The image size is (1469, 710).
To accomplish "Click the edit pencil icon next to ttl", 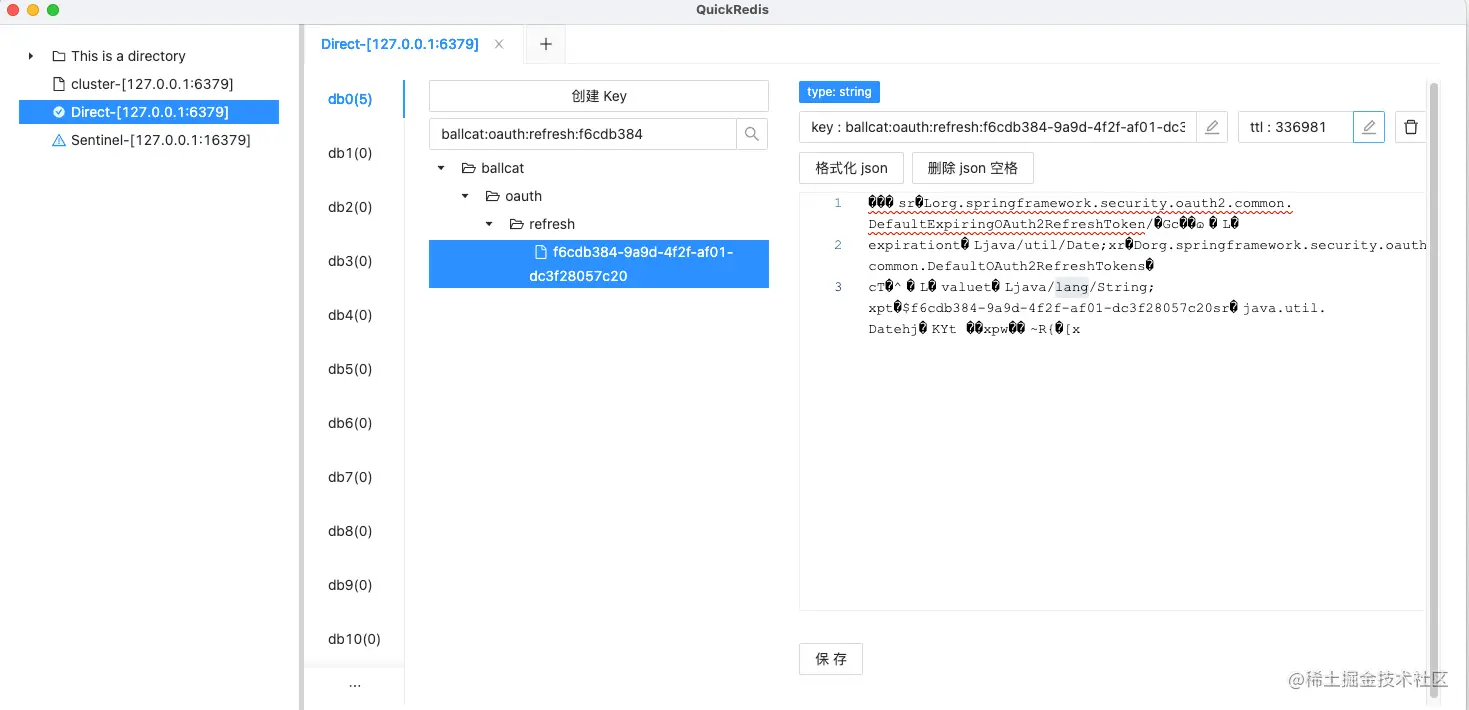I will tap(1369, 127).
